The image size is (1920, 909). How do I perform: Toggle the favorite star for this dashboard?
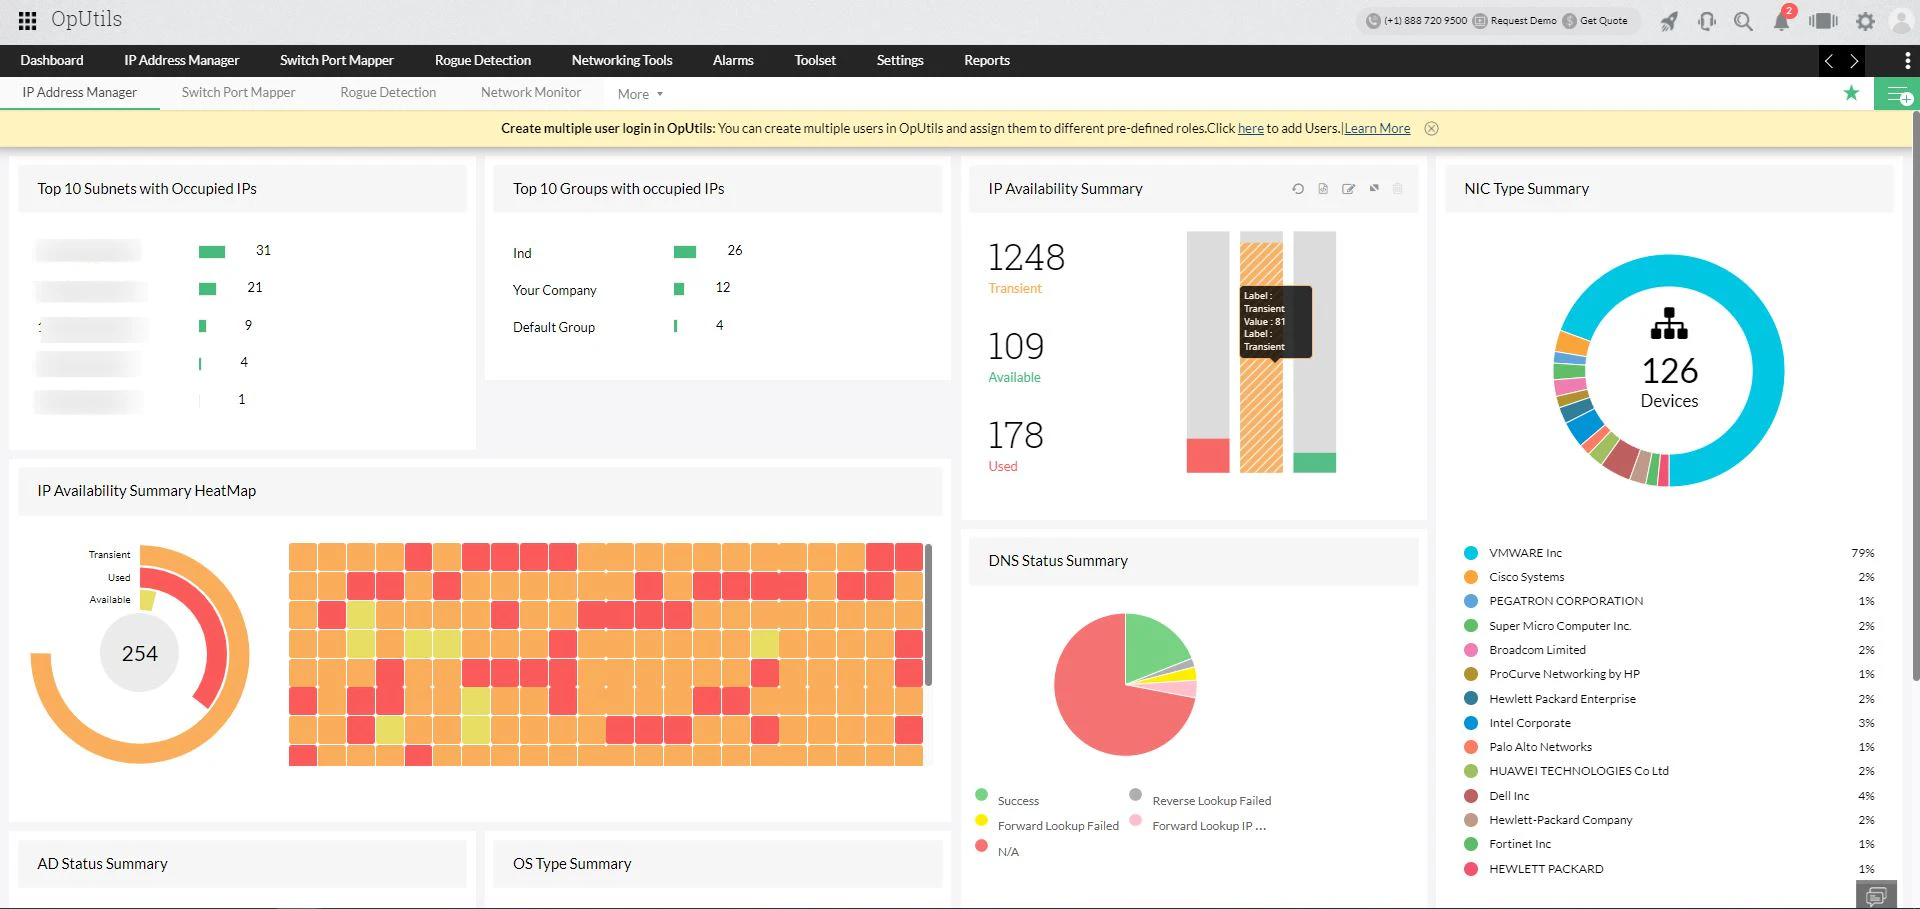(1851, 93)
